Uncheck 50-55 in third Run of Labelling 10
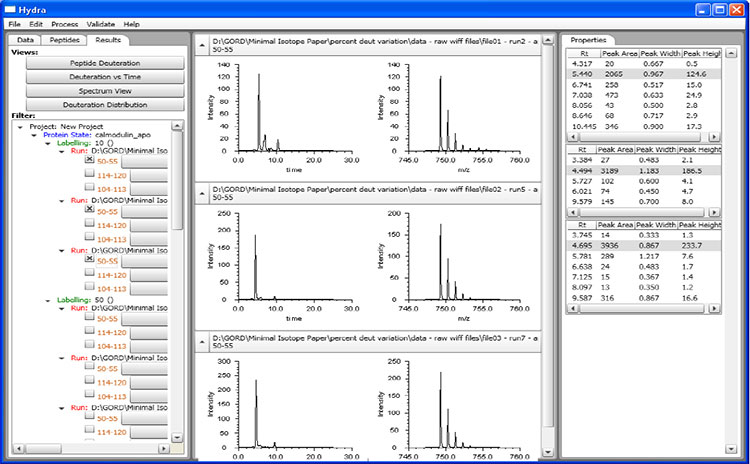750x464 pixels. (x=89, y=258)
